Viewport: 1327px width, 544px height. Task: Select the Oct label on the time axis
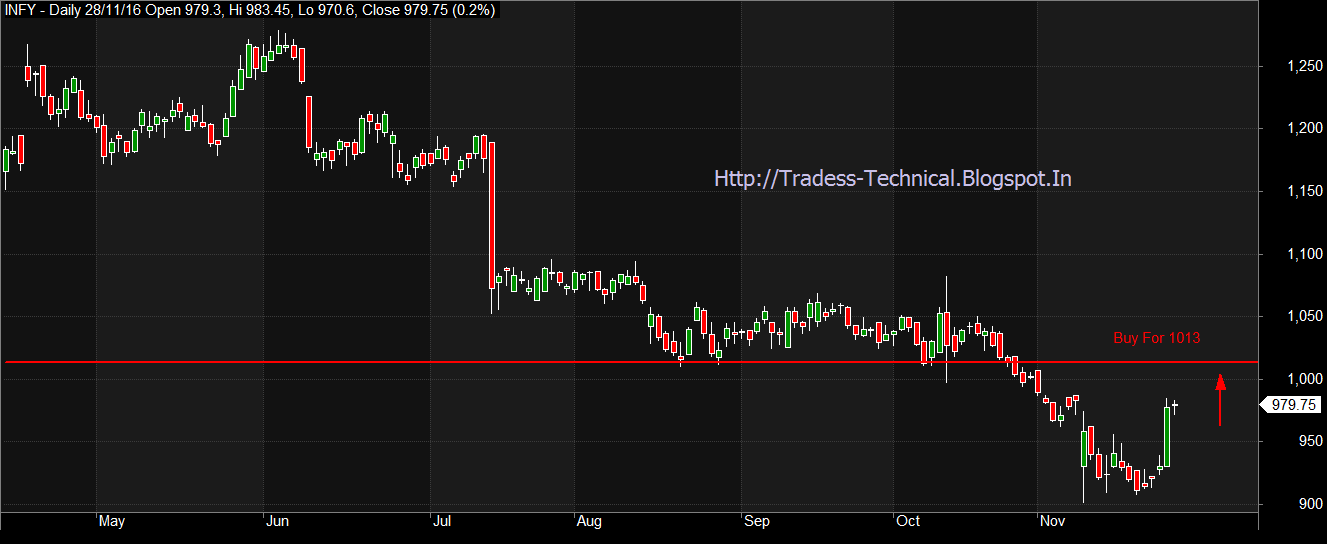[909, 521]
